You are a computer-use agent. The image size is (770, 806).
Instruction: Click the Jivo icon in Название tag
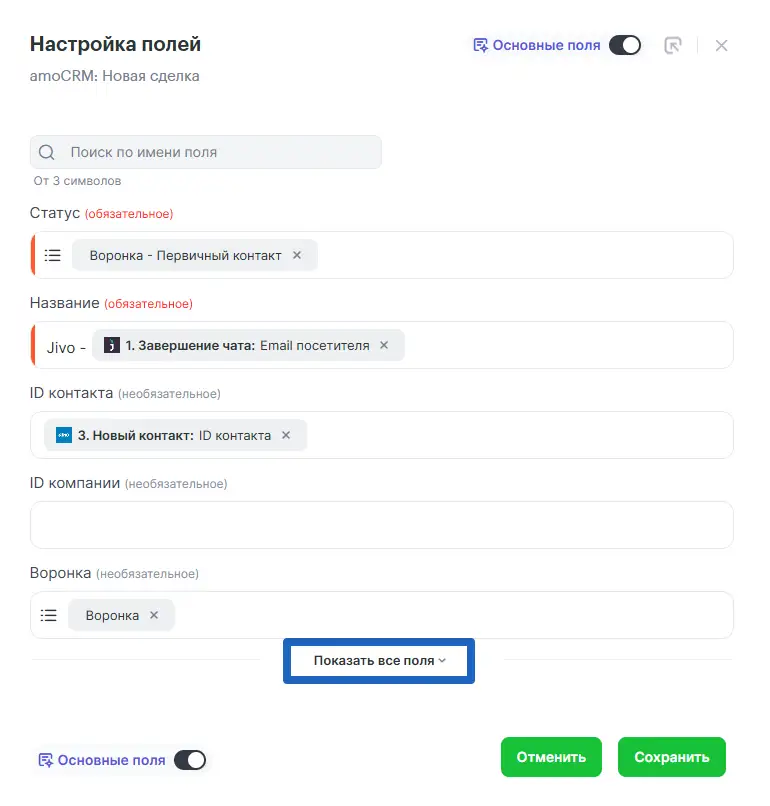[112, 345]
